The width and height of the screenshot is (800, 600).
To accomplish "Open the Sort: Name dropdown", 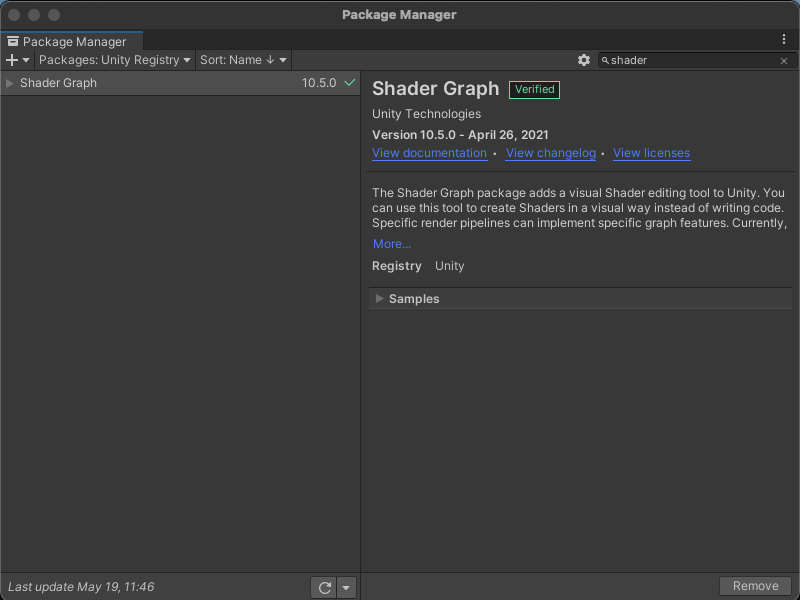I will (x=243, y=60).
